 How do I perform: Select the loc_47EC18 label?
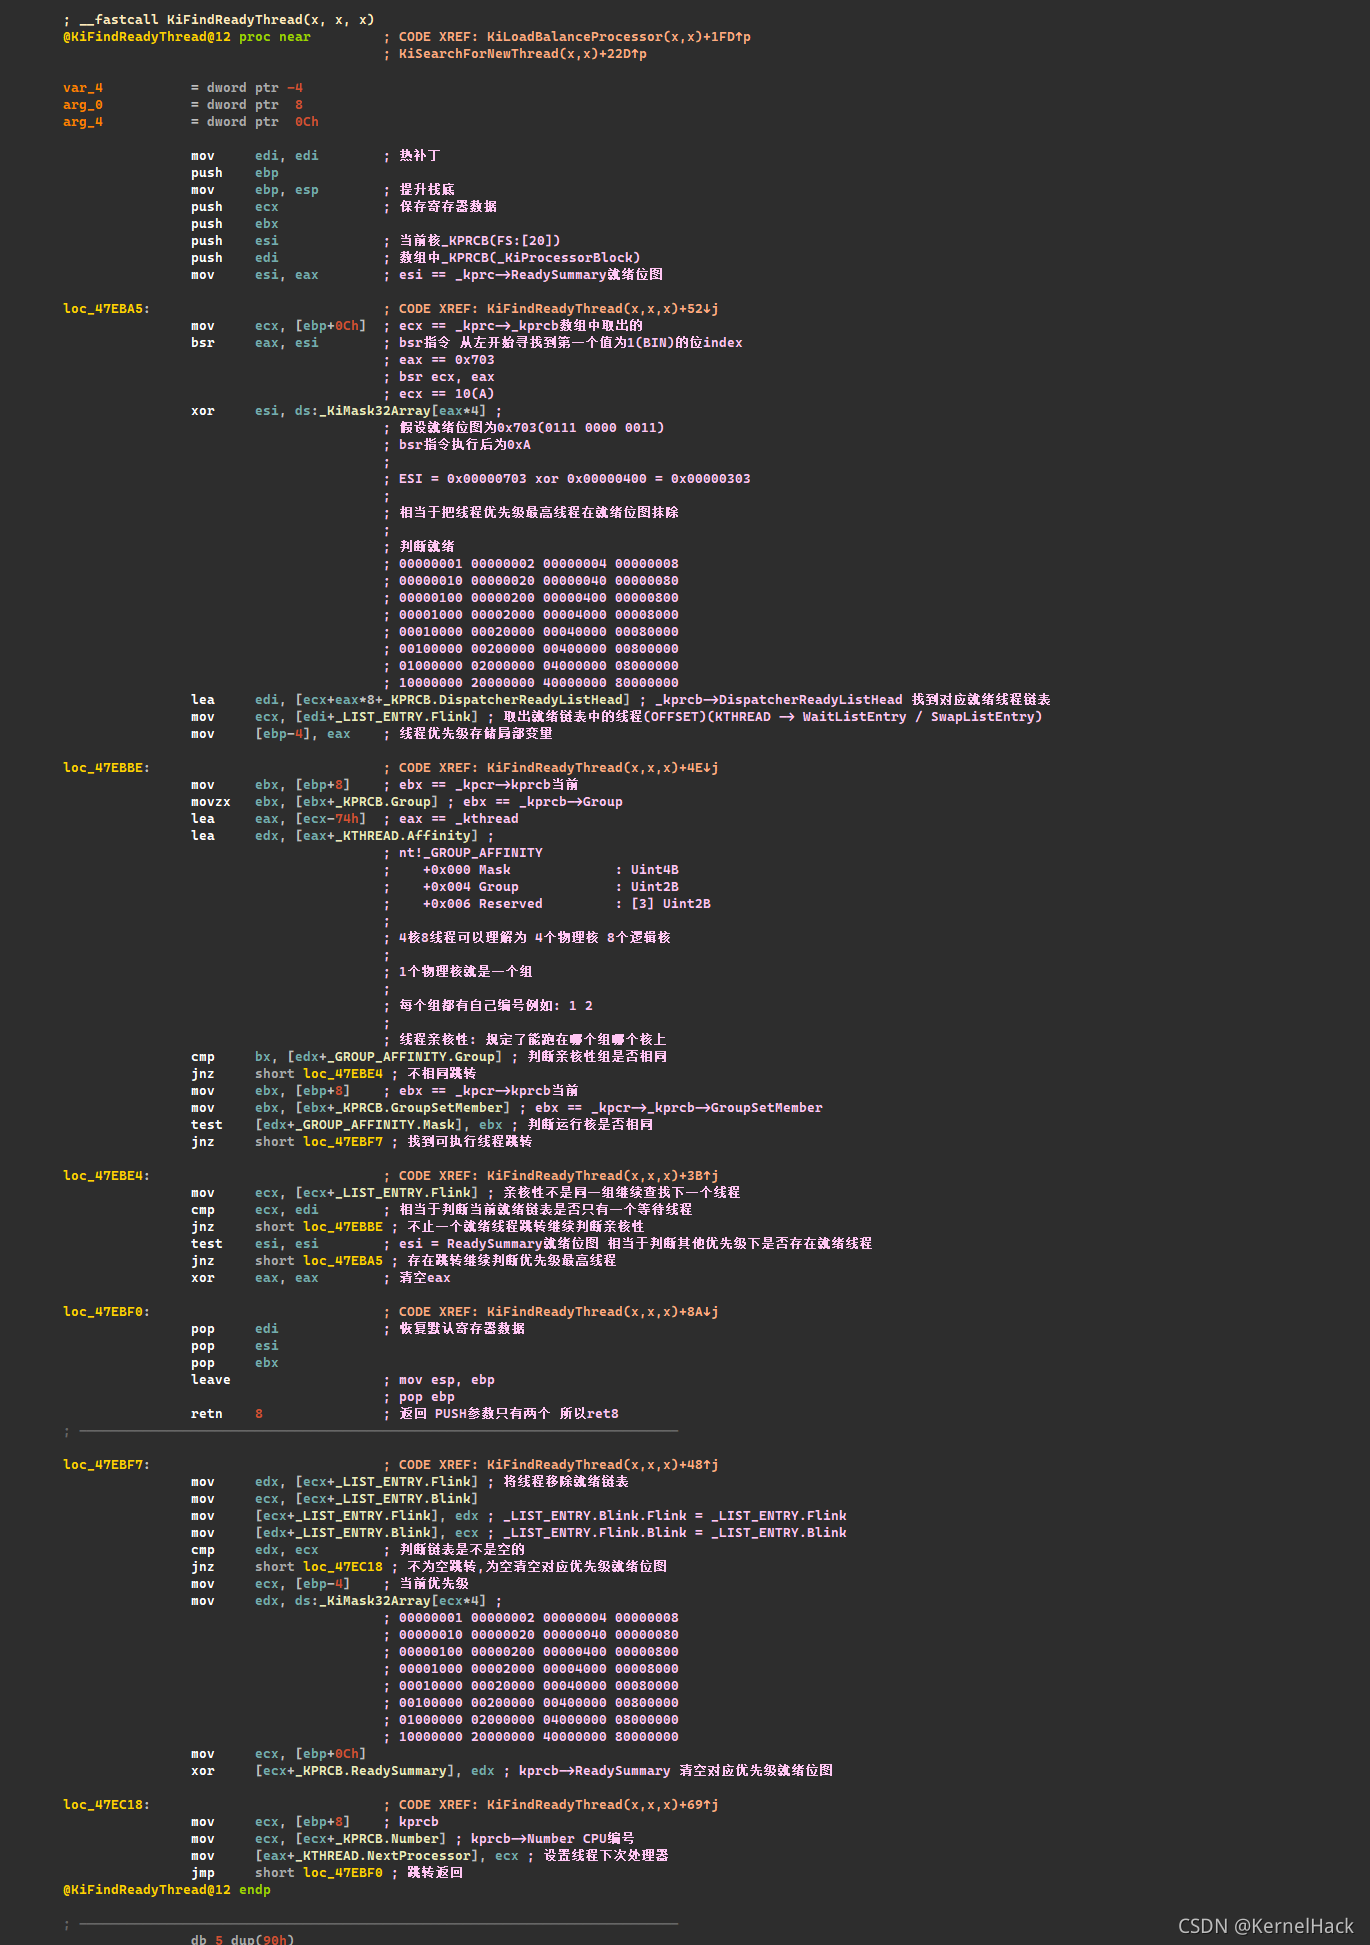pyautogui.click(x=107, y=1805)
